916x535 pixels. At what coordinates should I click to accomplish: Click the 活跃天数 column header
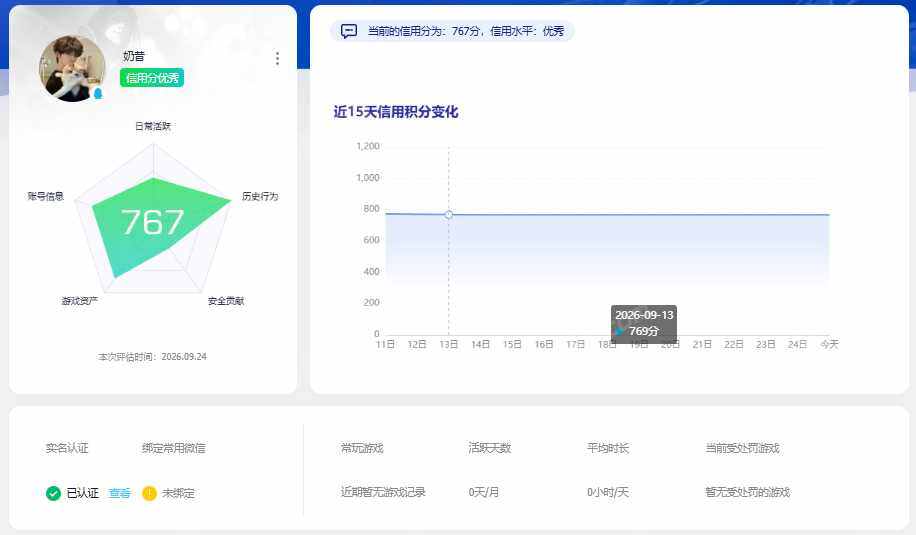[490, 448]
